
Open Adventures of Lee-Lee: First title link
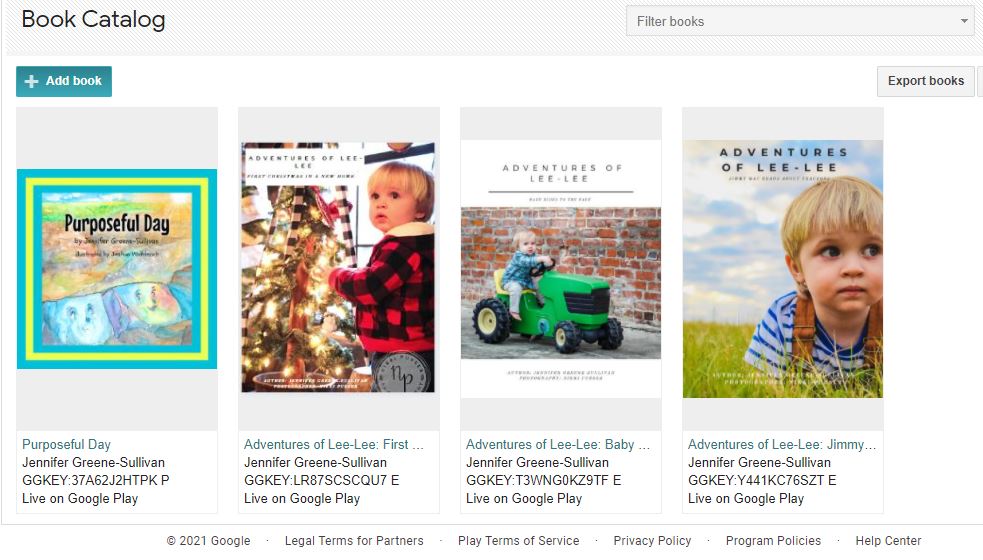pos(333,444)
